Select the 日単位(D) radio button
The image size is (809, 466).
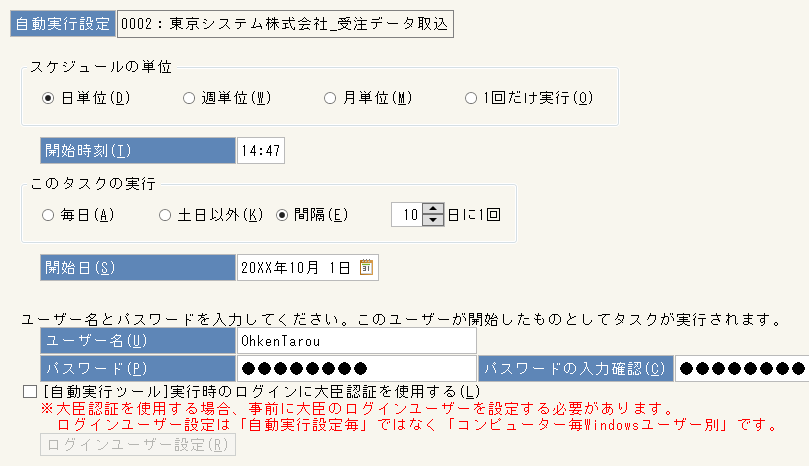[48, 98]
